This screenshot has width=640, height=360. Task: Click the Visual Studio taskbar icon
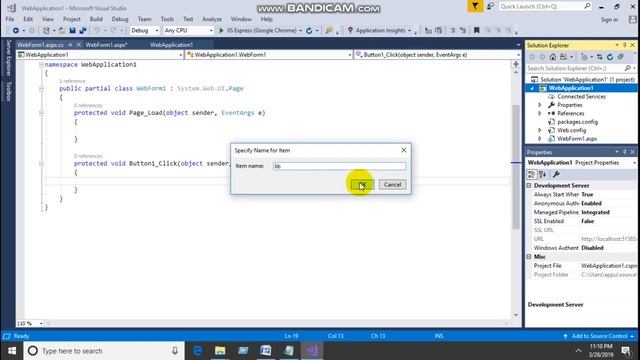tap(312, 351)
